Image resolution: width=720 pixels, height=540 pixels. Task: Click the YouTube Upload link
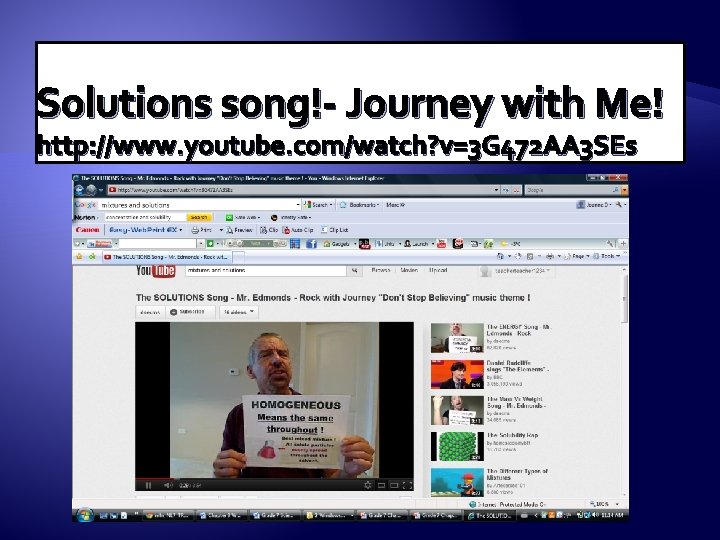tap(438, 270)
